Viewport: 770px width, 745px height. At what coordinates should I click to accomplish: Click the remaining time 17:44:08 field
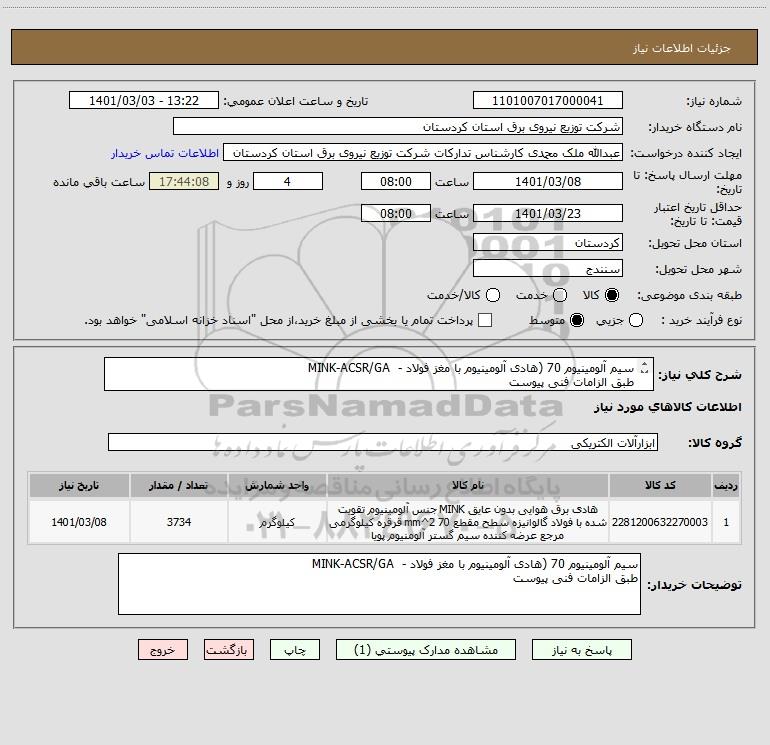click(x=184, y=181)
